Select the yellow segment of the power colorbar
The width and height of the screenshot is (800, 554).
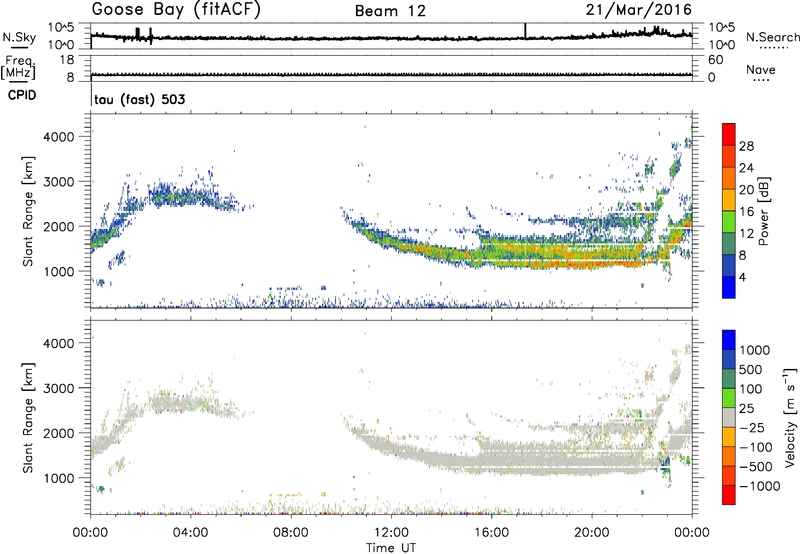point(729,200)
